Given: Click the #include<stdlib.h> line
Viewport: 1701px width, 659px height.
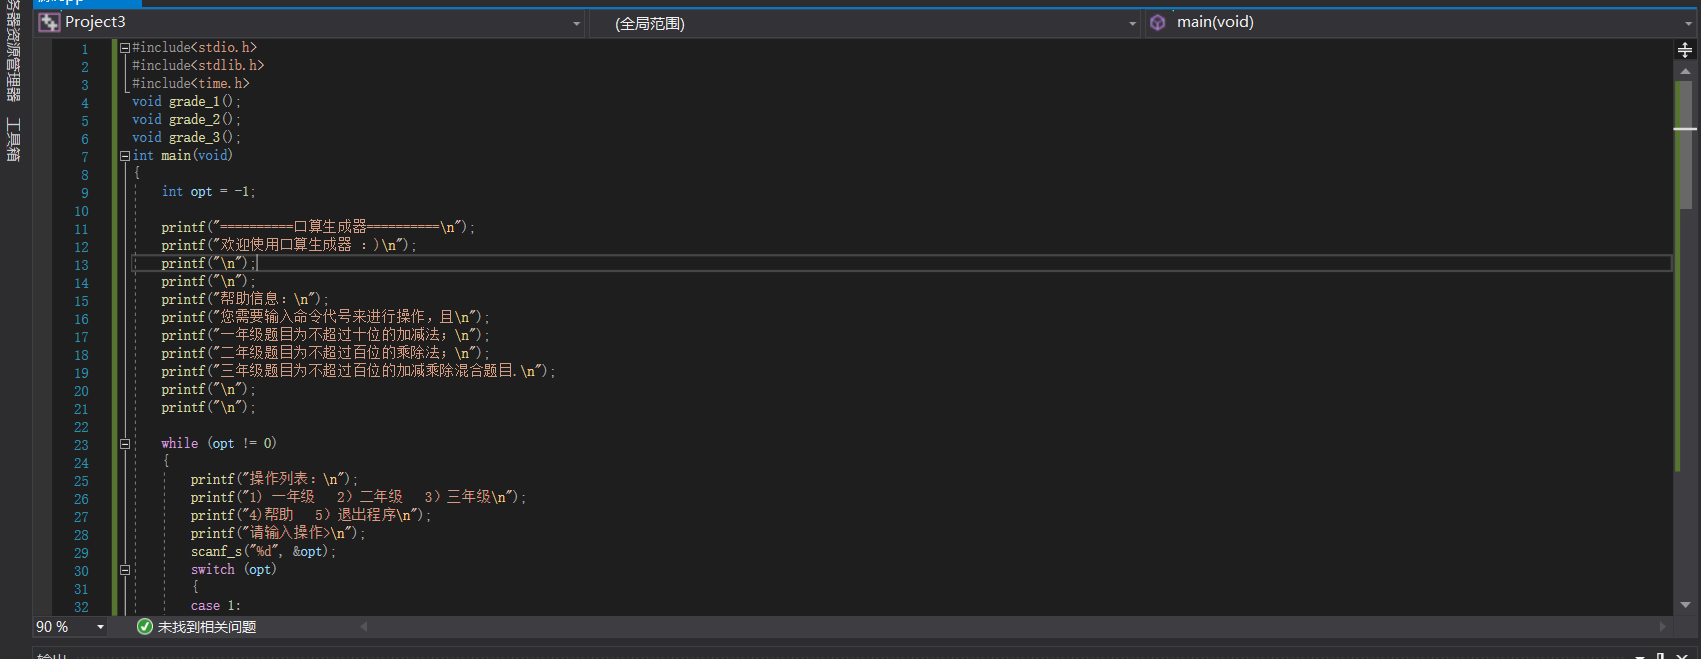Looking at the screenshot, I should tap(198, 65).
